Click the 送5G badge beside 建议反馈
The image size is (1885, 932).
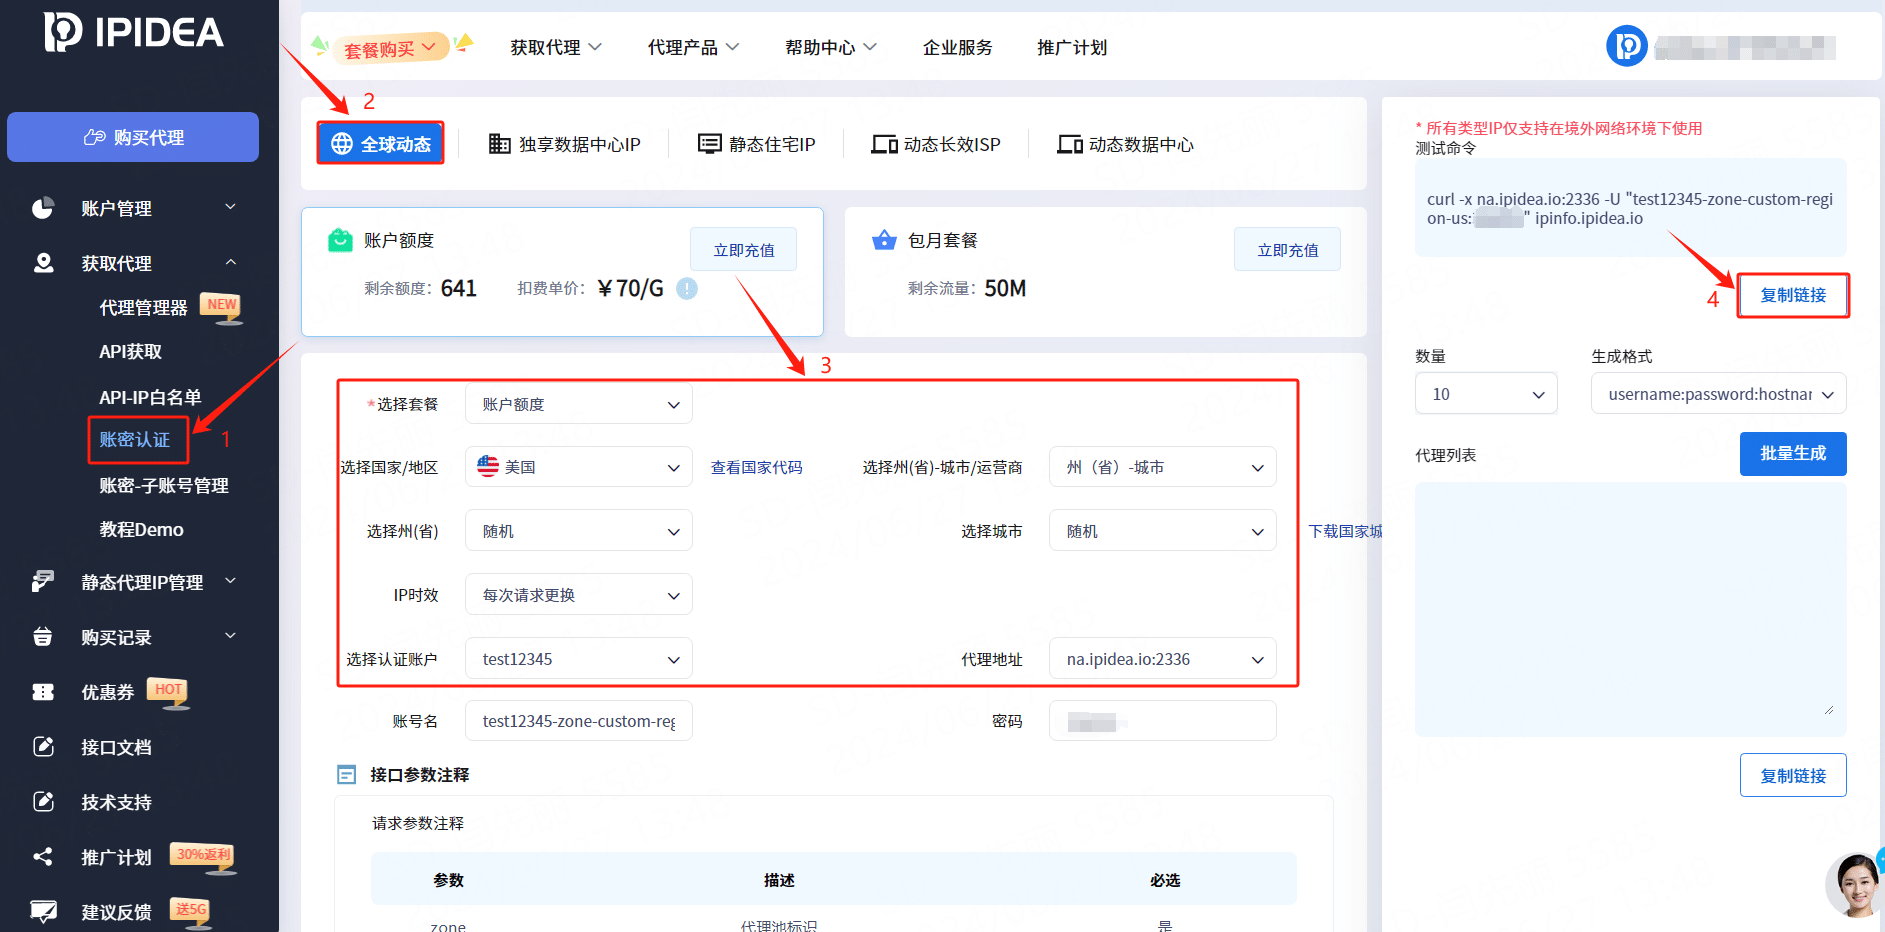tap(190, 911)
